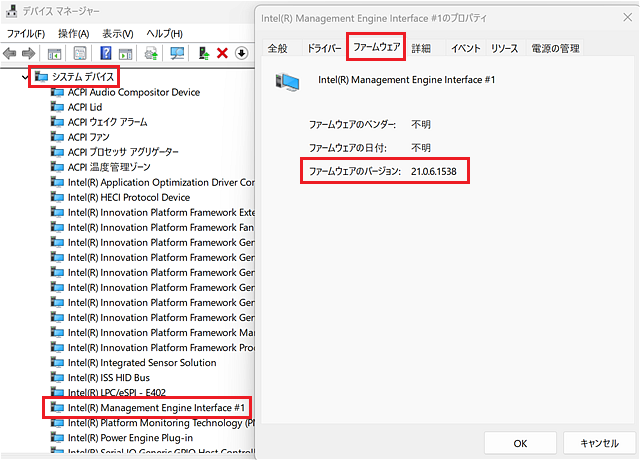This screenshot has height=460, width=640.
Task: Select Intel(R) Integrated Sensor Solution label
Action: tap(142, 362)
